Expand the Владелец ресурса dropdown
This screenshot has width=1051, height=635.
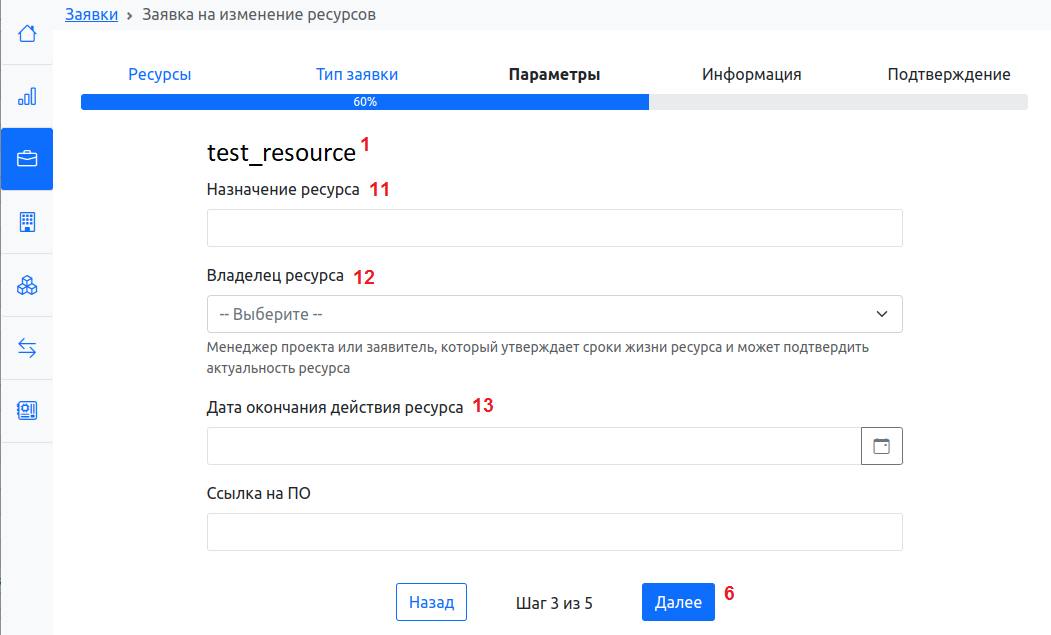pyautogui.click(x=554, y=314)
